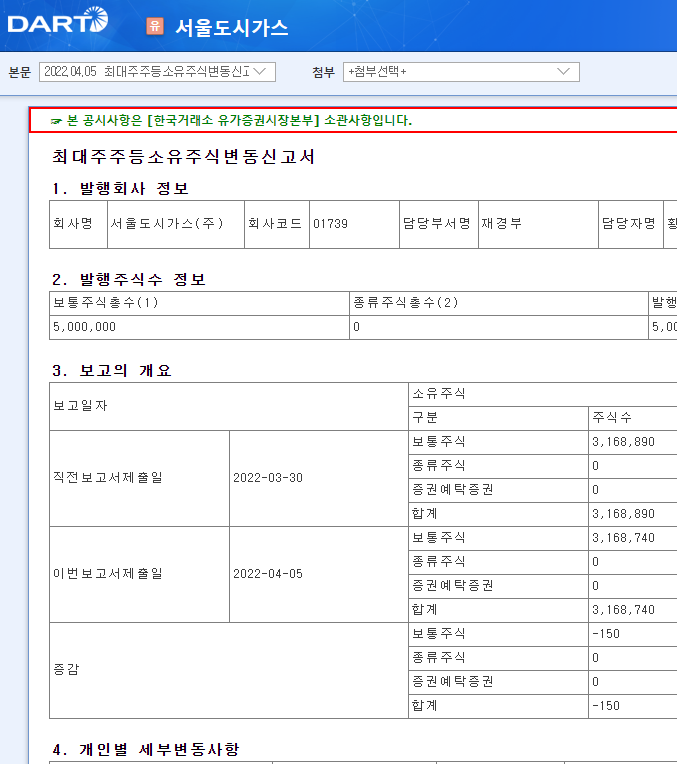Click the orange 유 market badge icon
This screenshot has height=764, width=677.
(155, 26)
